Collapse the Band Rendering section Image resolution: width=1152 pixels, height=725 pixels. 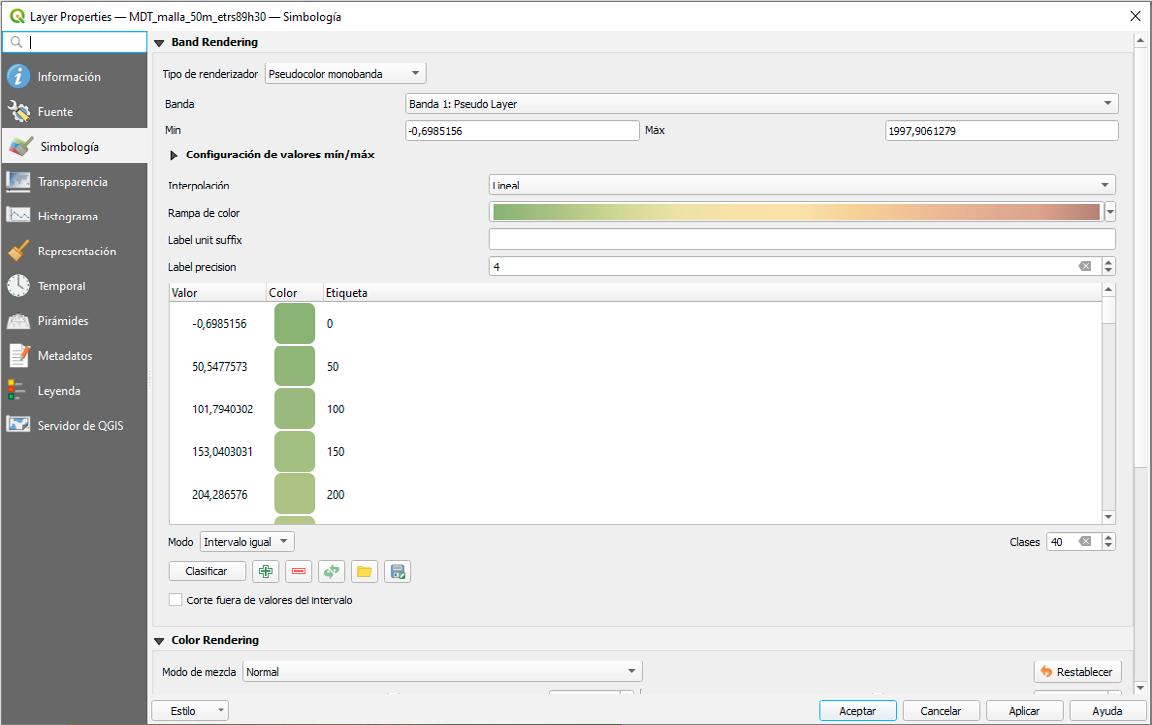click(159, 43)
